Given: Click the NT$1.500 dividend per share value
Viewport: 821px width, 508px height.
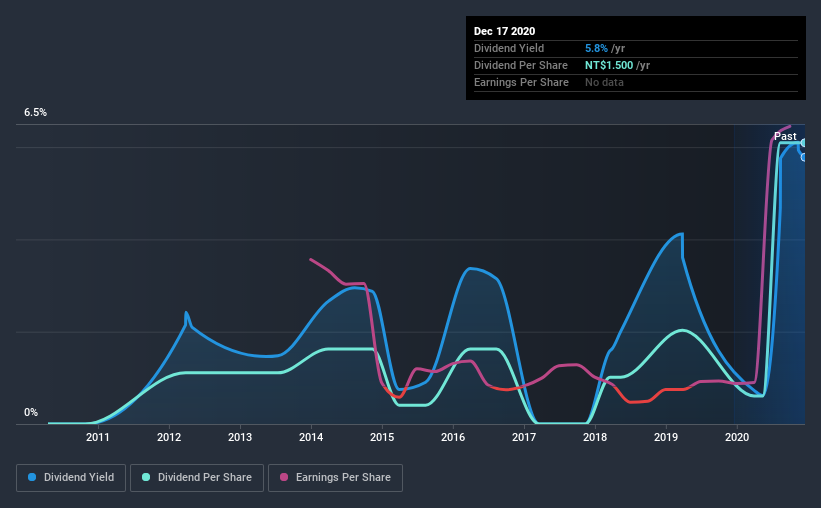Looking at the screenshot, I should tap(609, 65).
